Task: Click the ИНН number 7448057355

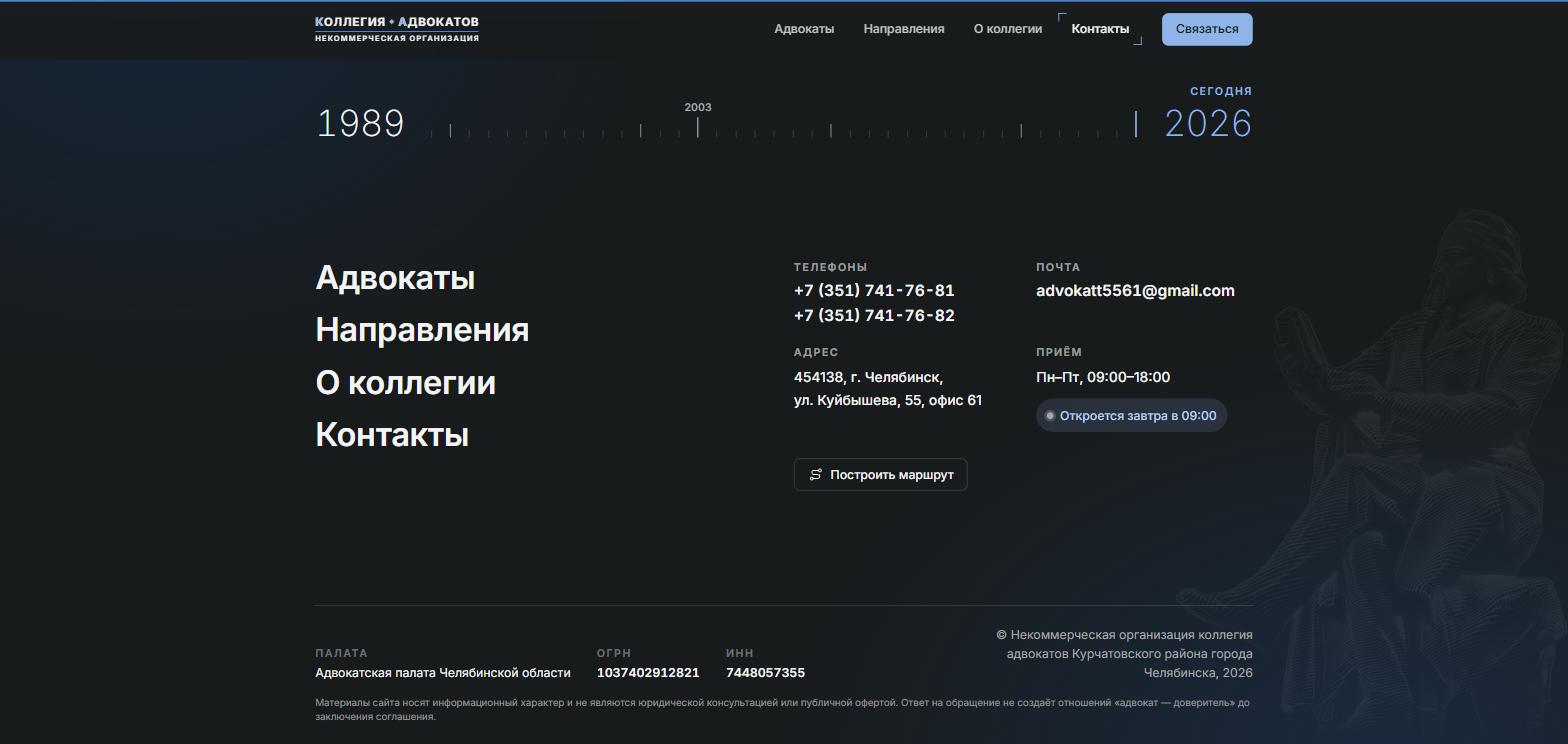Action: (765, 673)
